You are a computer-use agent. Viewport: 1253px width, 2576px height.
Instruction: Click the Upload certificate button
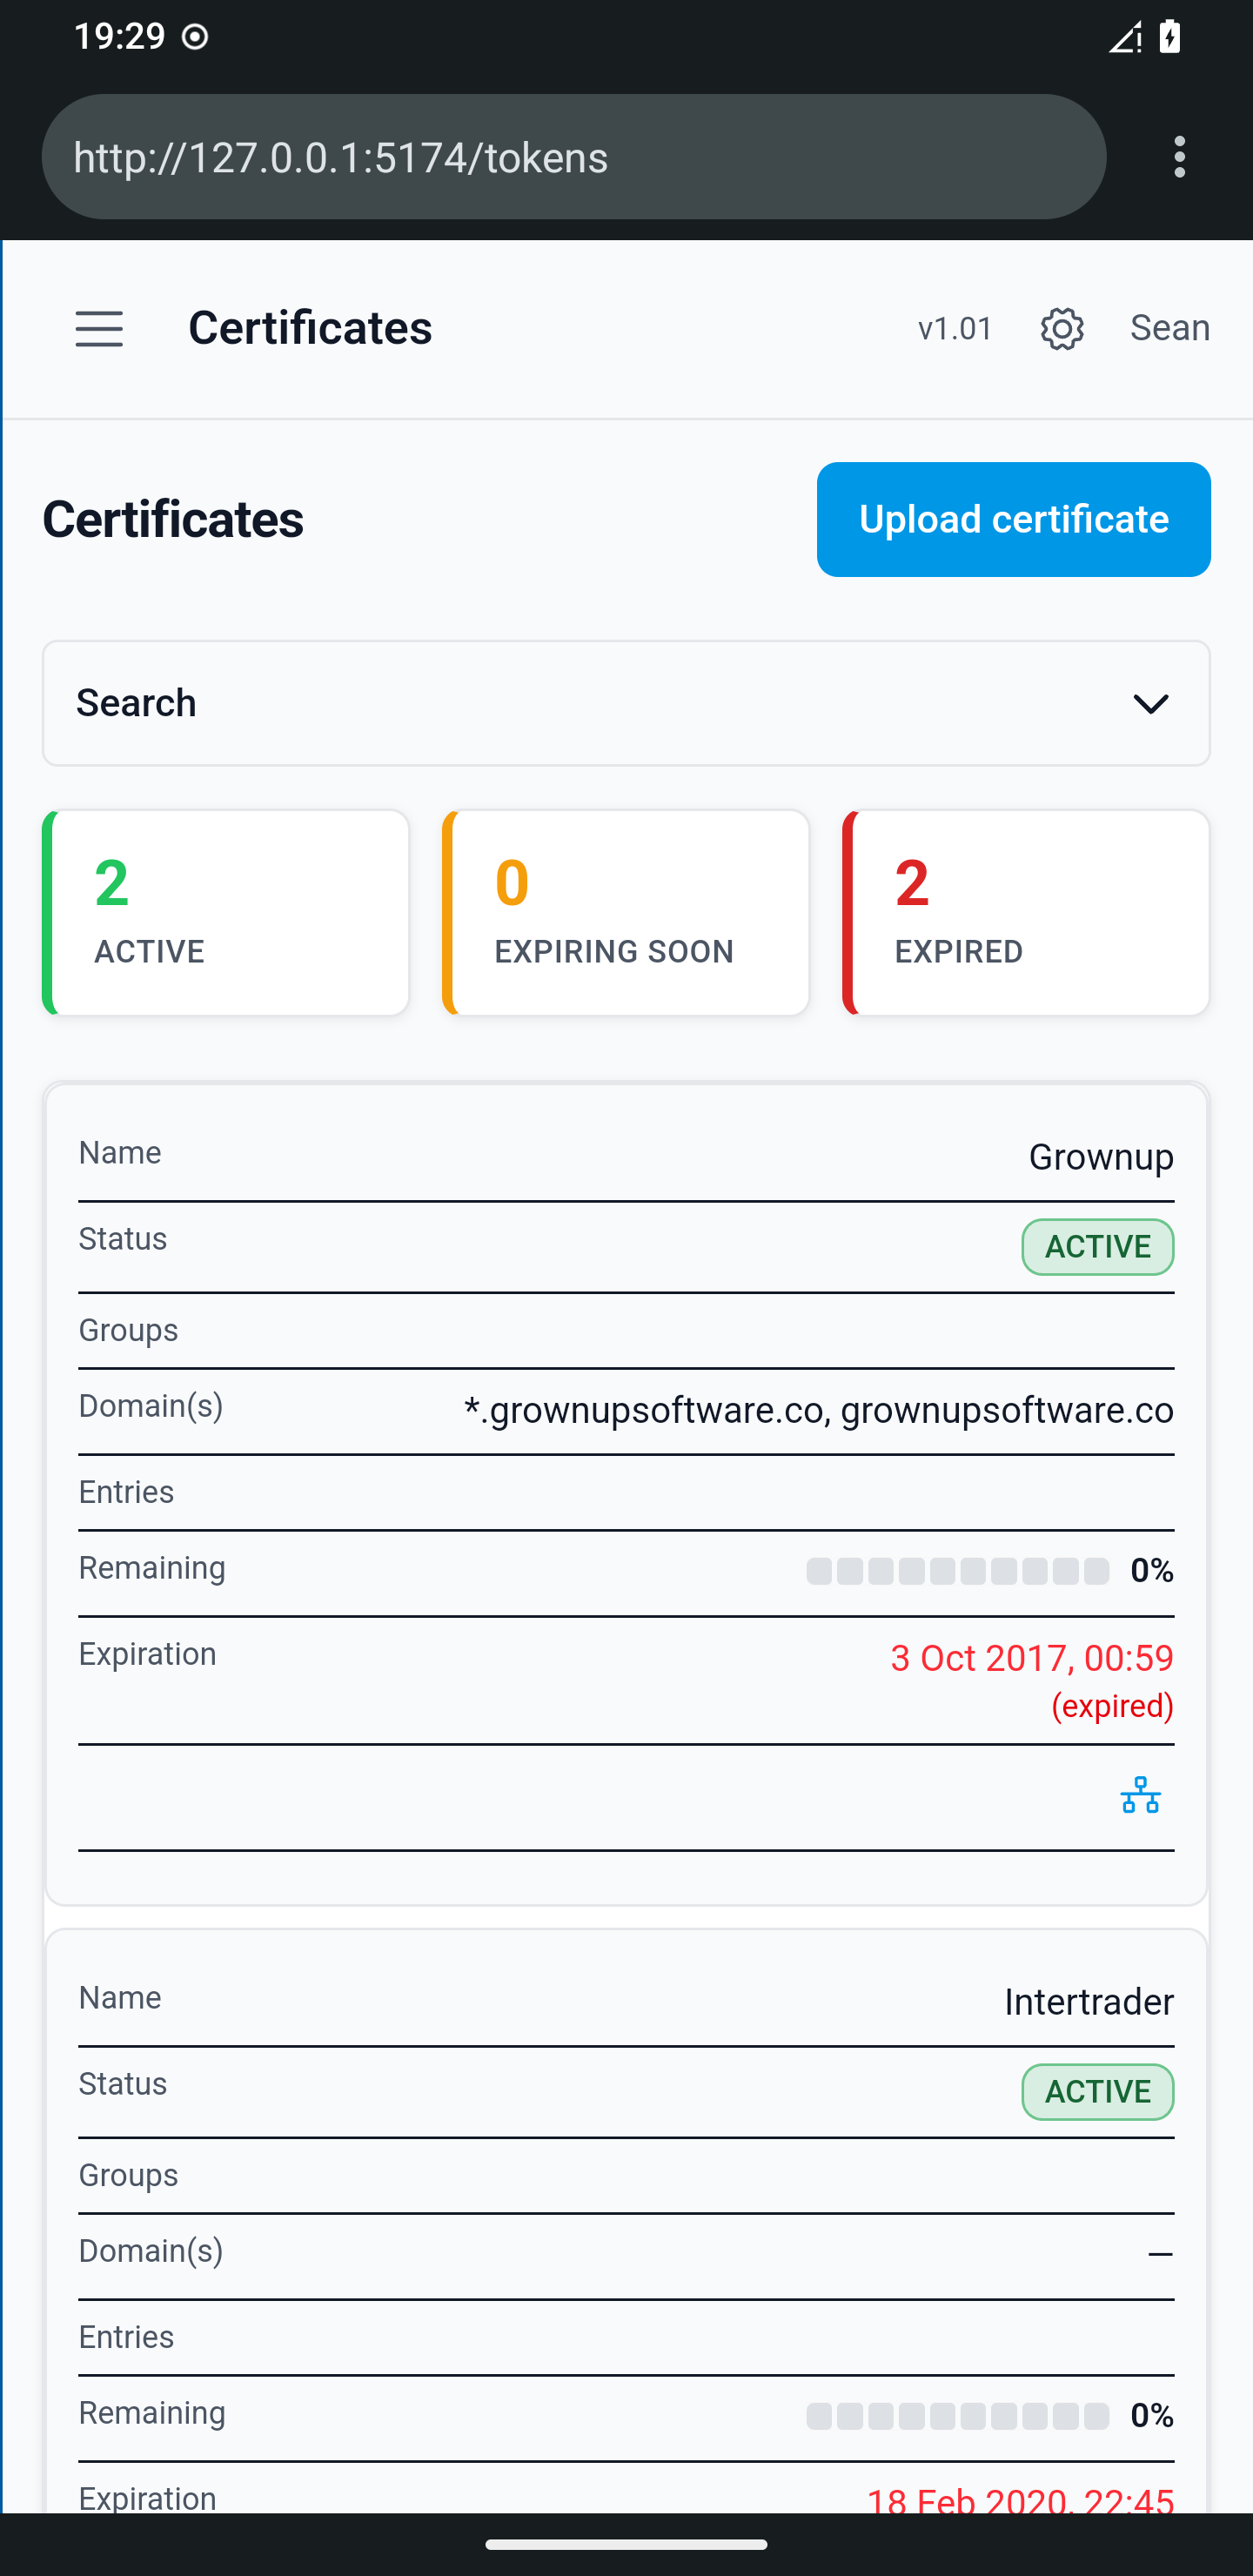[x=1013, y=519]
